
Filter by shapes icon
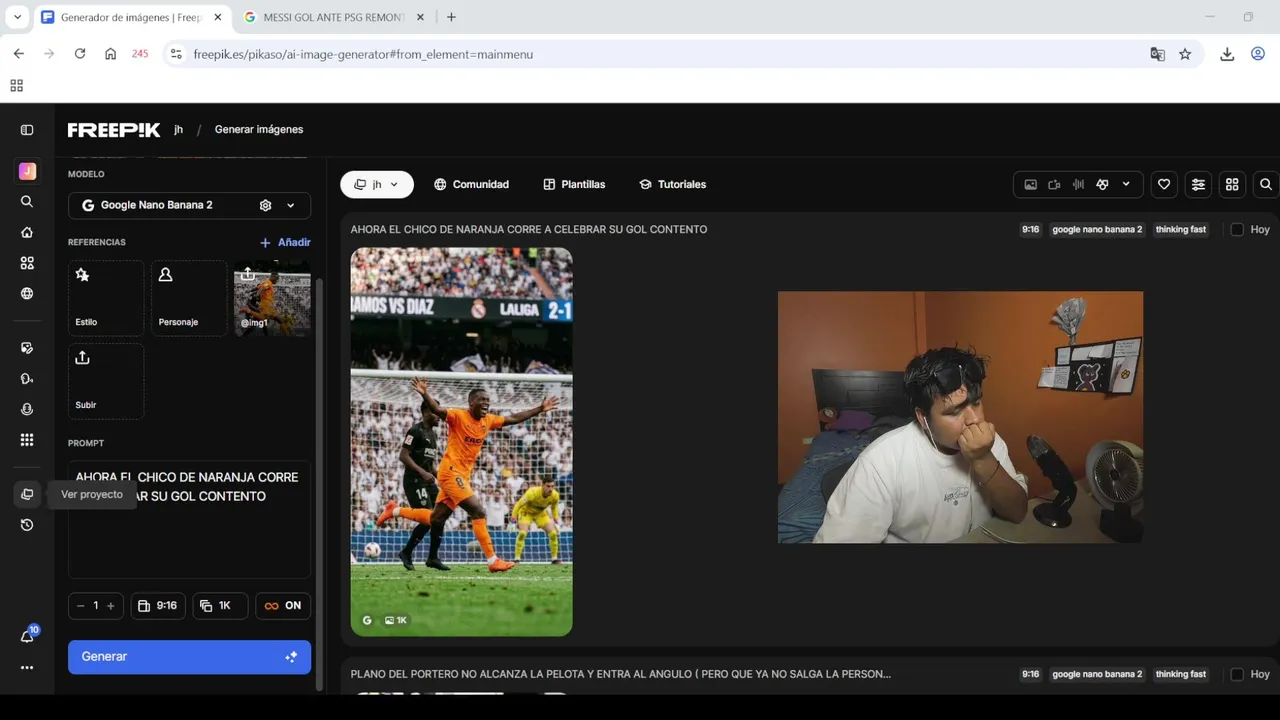[x=1102, y=184]
